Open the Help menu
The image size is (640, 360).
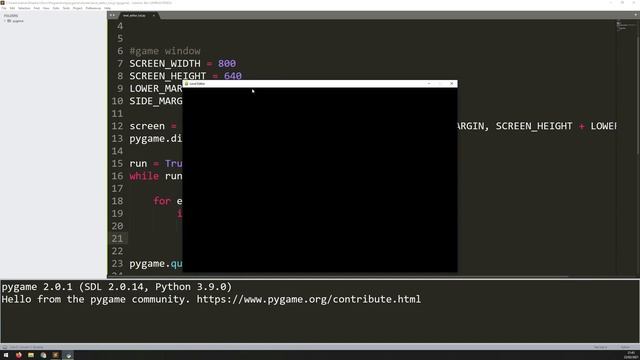coord(107,8)
